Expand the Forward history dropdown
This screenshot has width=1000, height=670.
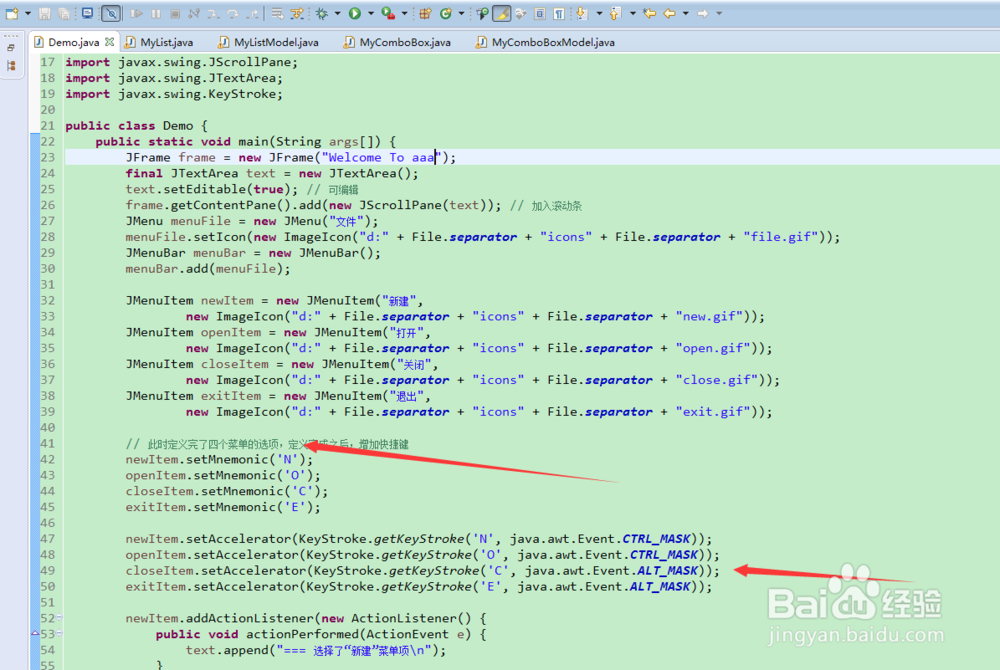(x=719, y=13)
